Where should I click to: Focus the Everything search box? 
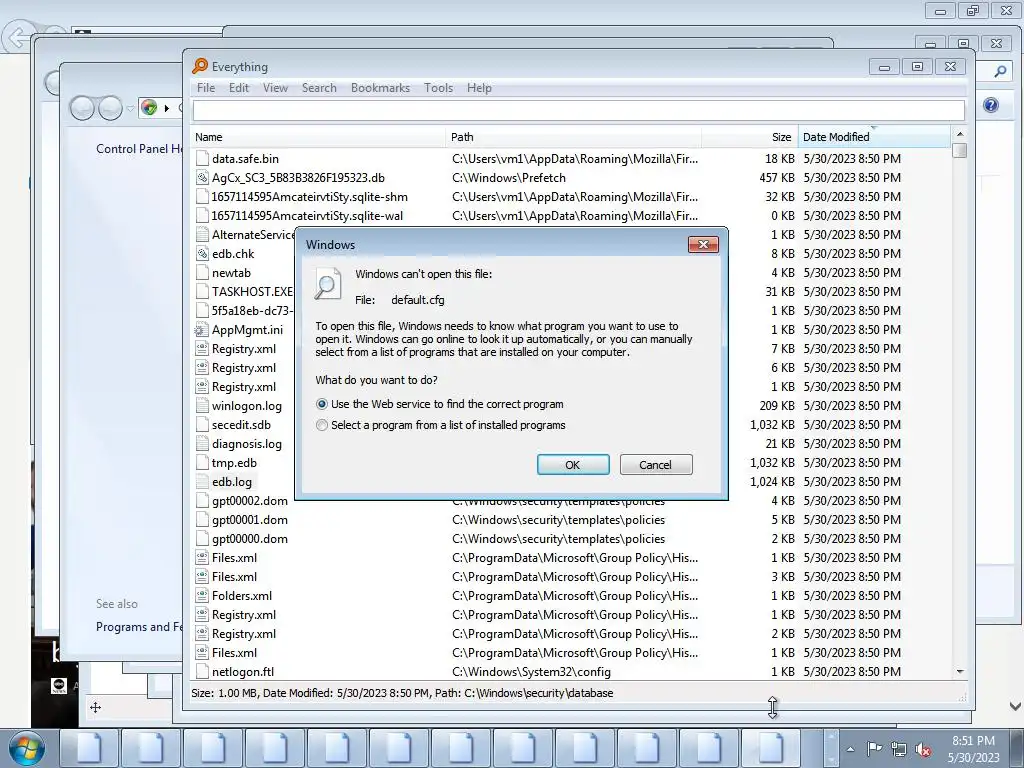(579, 110)
